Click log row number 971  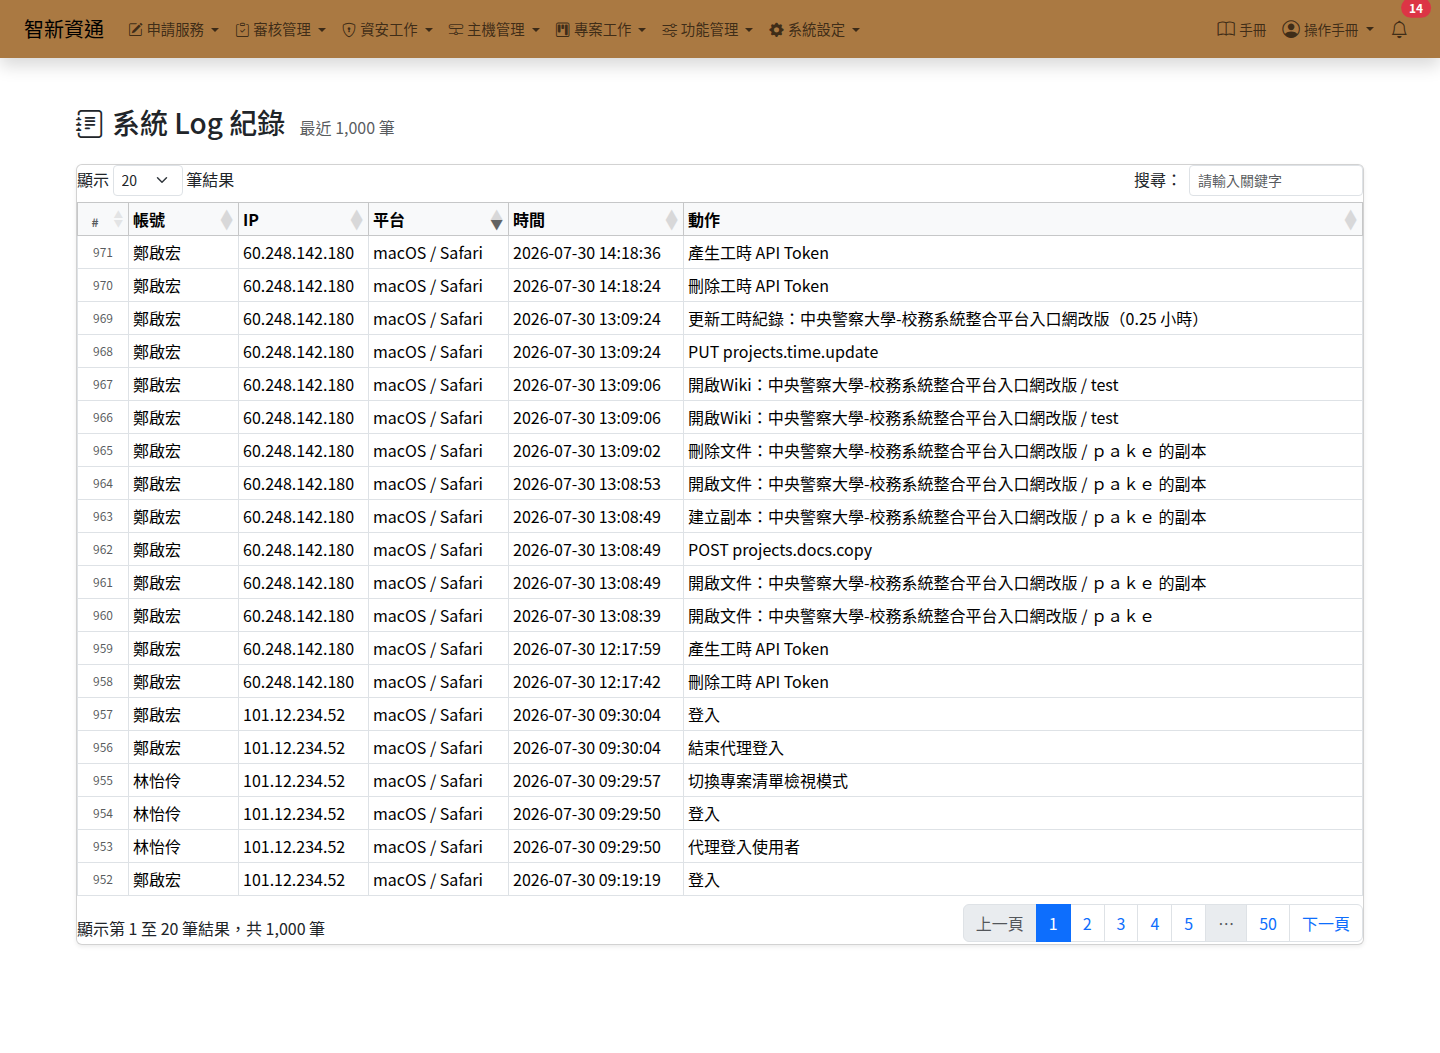pos(103,253)
